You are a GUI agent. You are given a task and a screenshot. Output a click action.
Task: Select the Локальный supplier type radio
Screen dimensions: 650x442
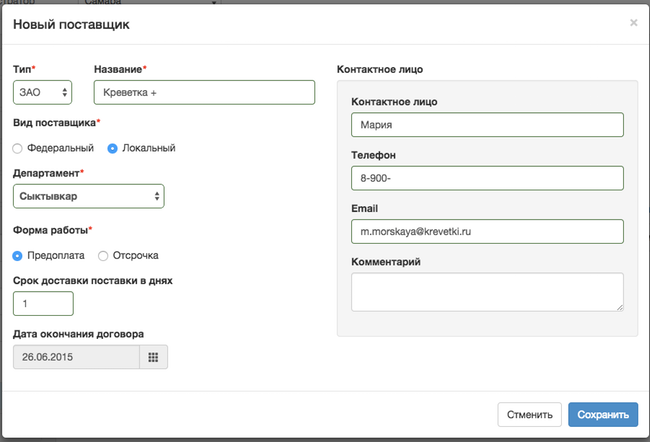coord(112,148)
